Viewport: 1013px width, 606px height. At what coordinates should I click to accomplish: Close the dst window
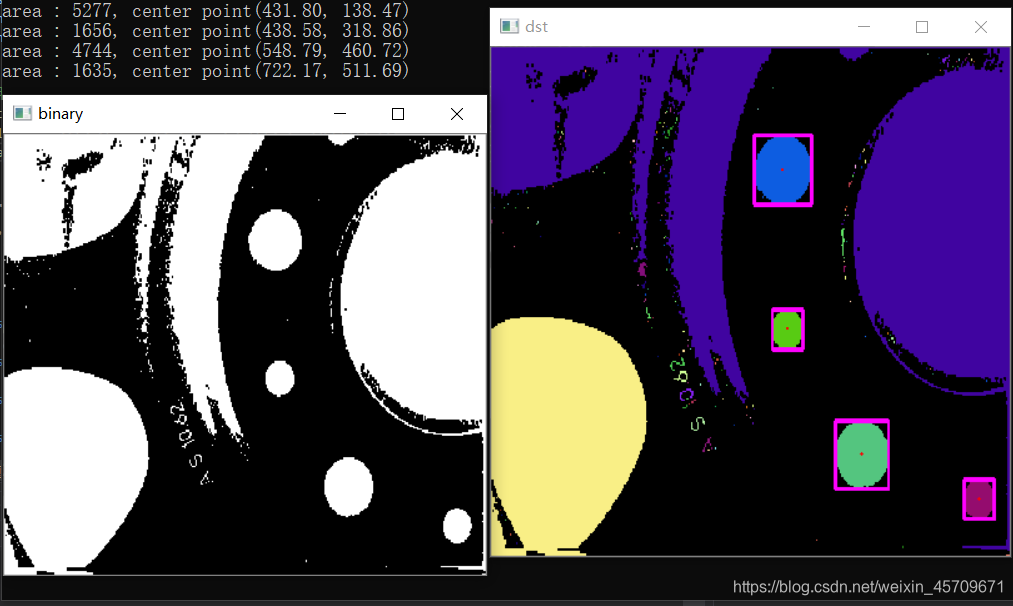[981, 26]
